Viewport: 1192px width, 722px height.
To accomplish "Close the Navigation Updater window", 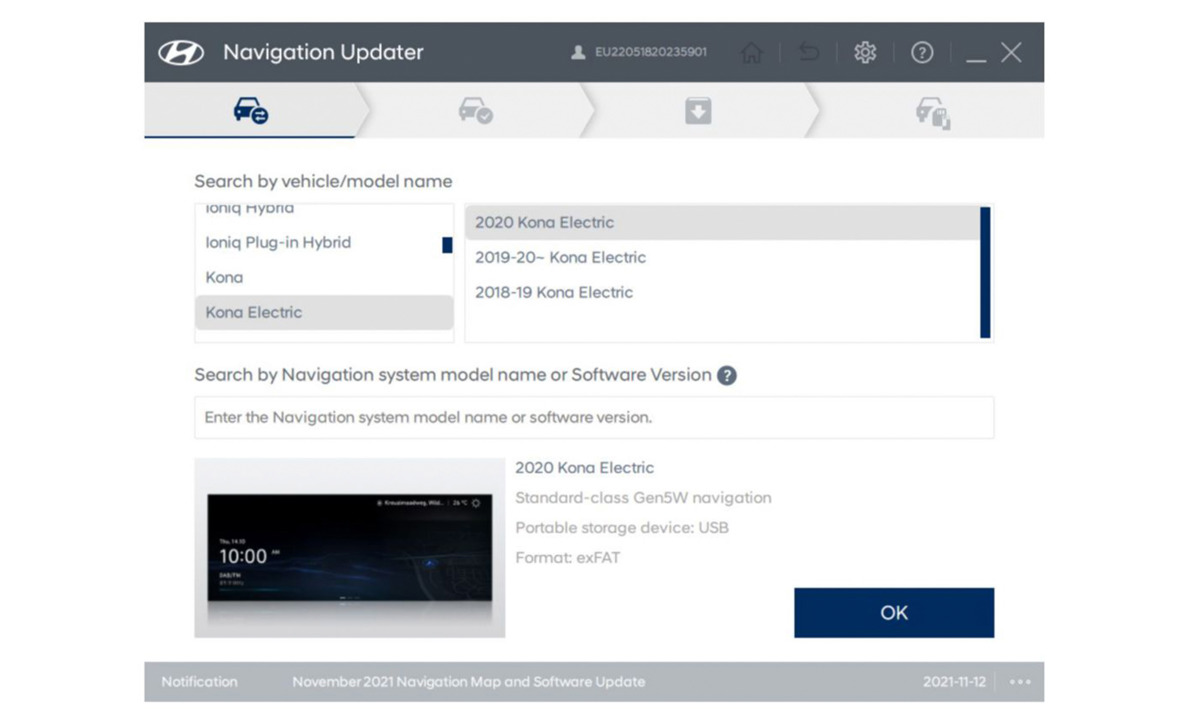I will tap(1011, 52).
